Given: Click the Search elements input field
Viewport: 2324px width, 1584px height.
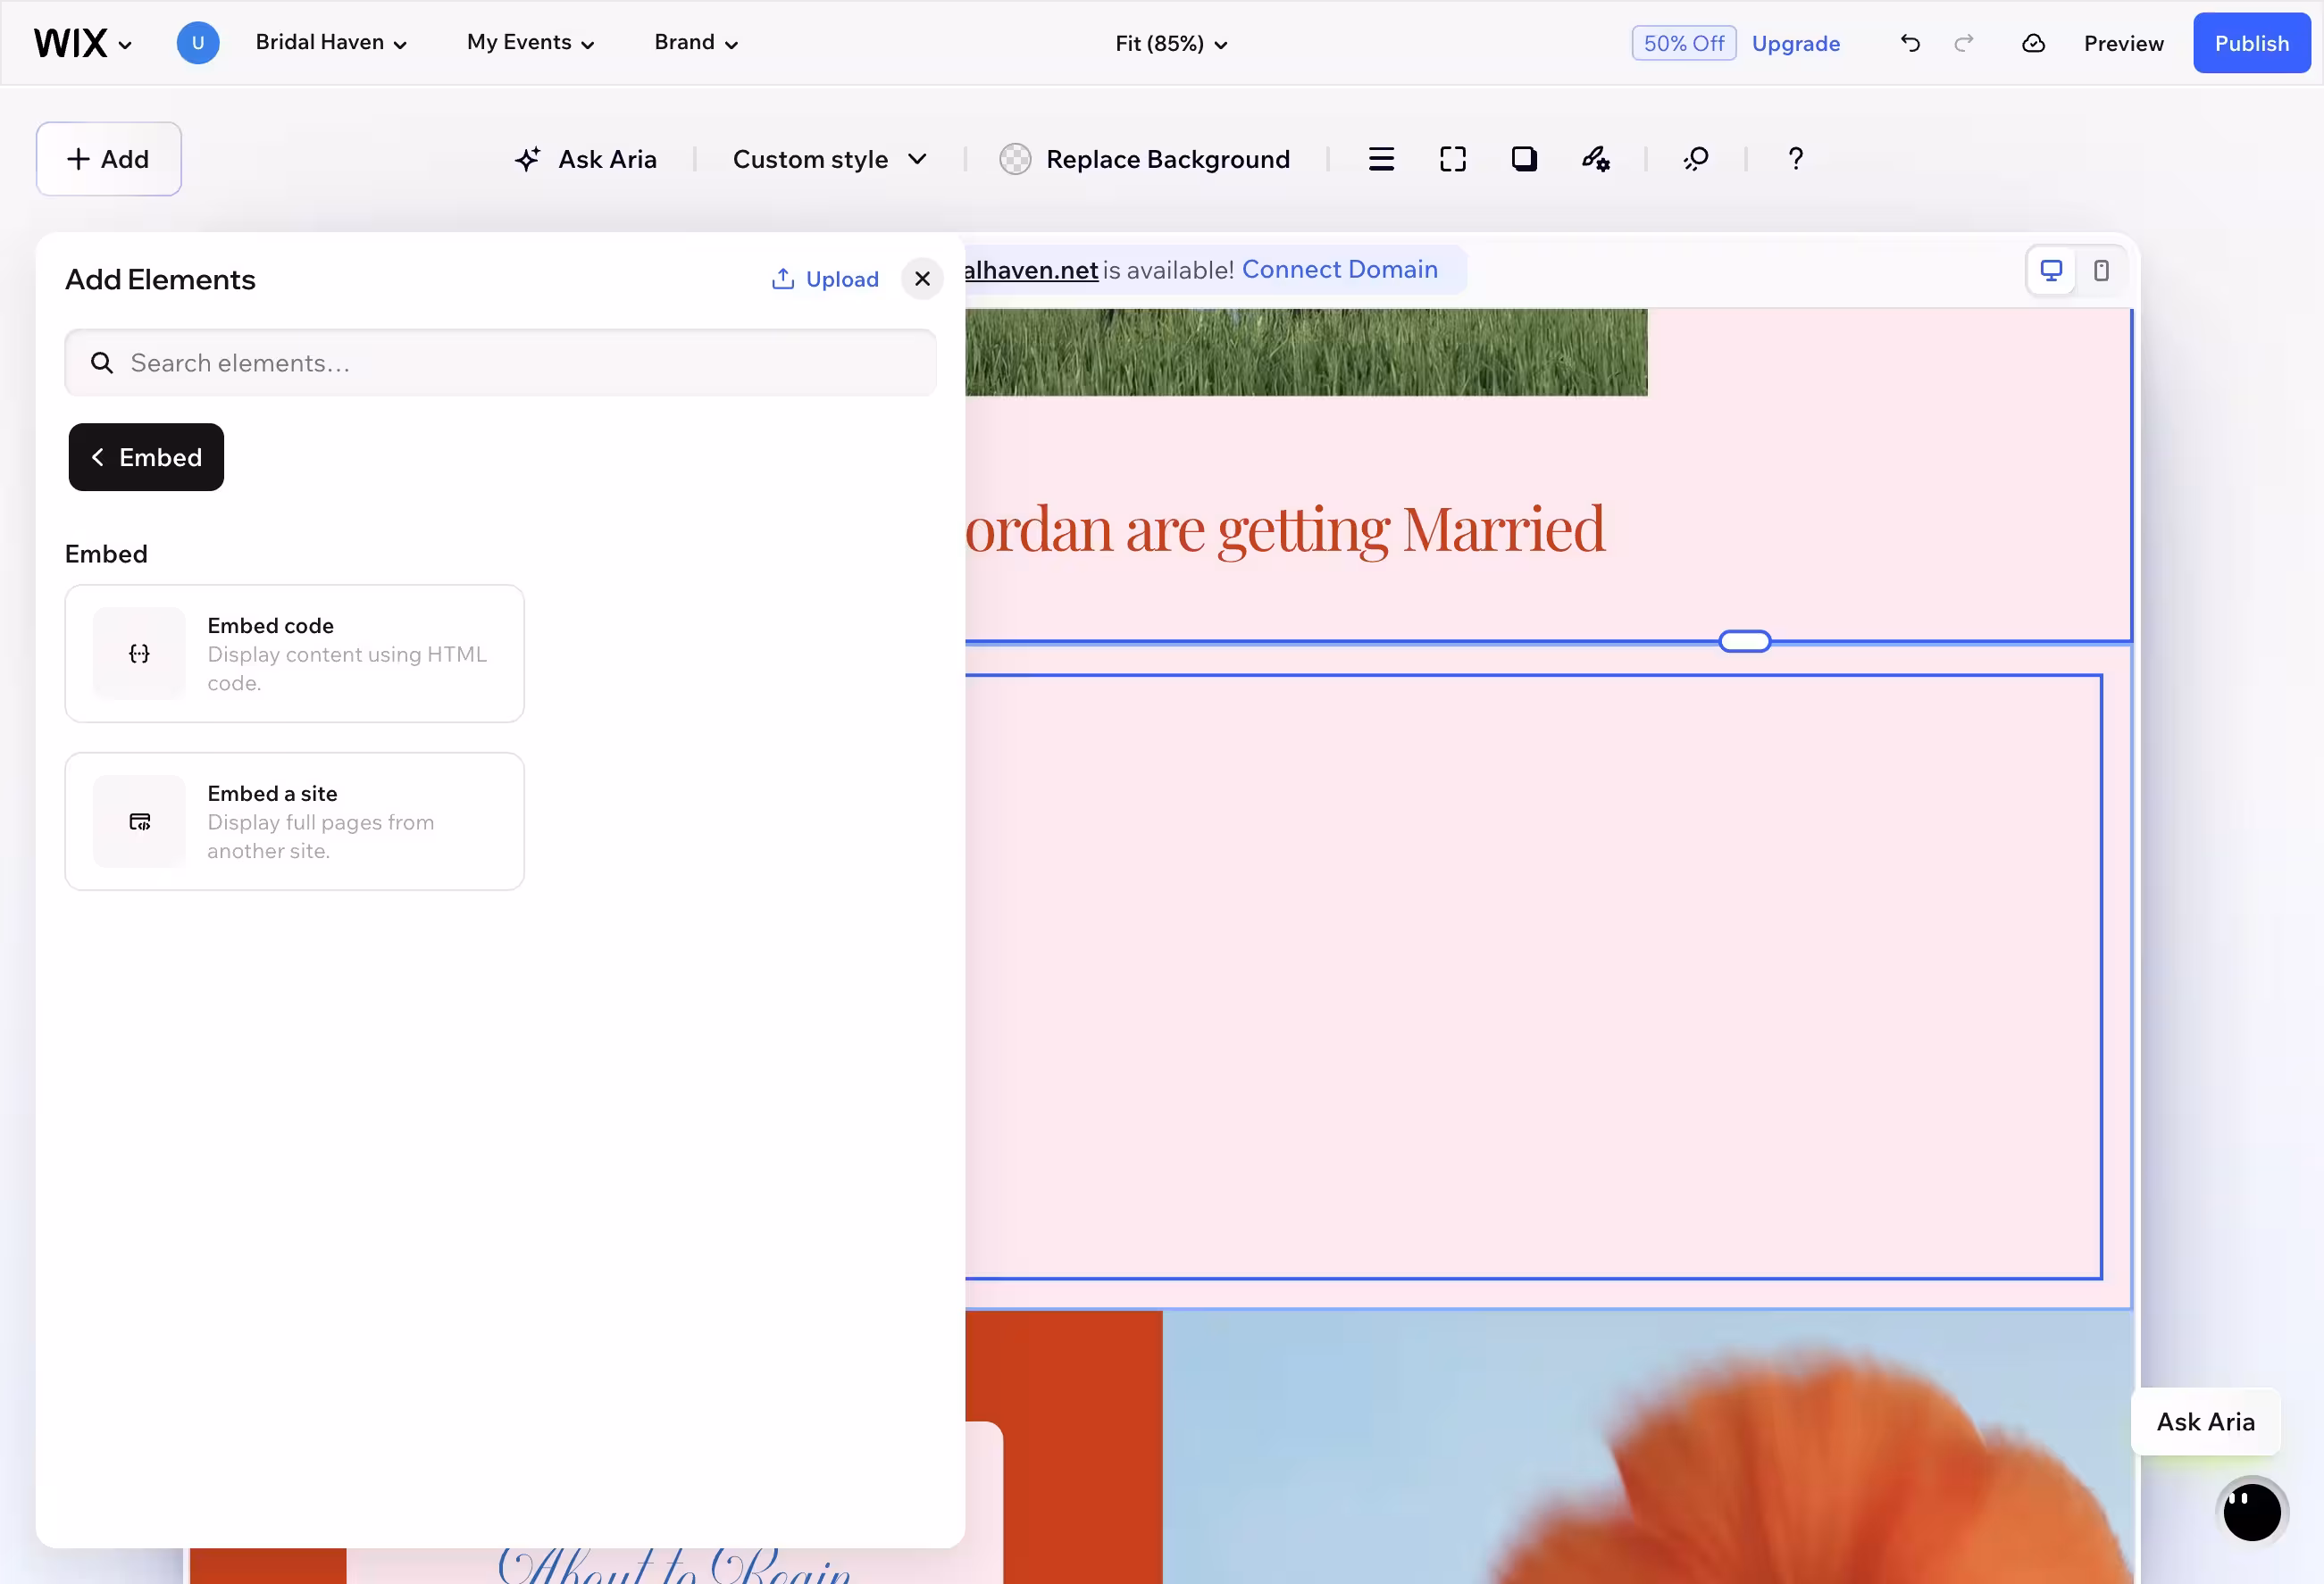Looking at the screenshot, I should tap(500, 362).
